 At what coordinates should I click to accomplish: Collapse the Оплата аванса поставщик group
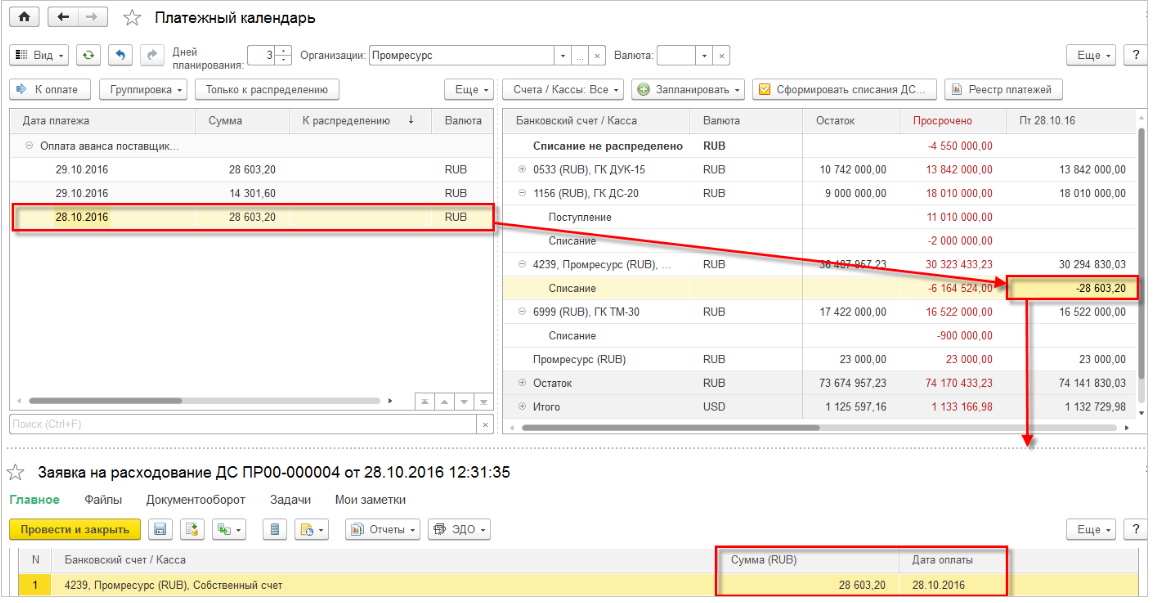pos(29,146)
